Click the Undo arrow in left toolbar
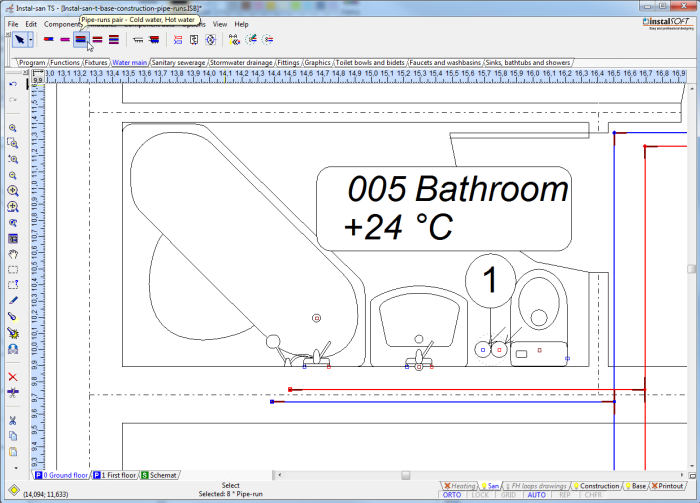700x503 pixels. [13, 84]
